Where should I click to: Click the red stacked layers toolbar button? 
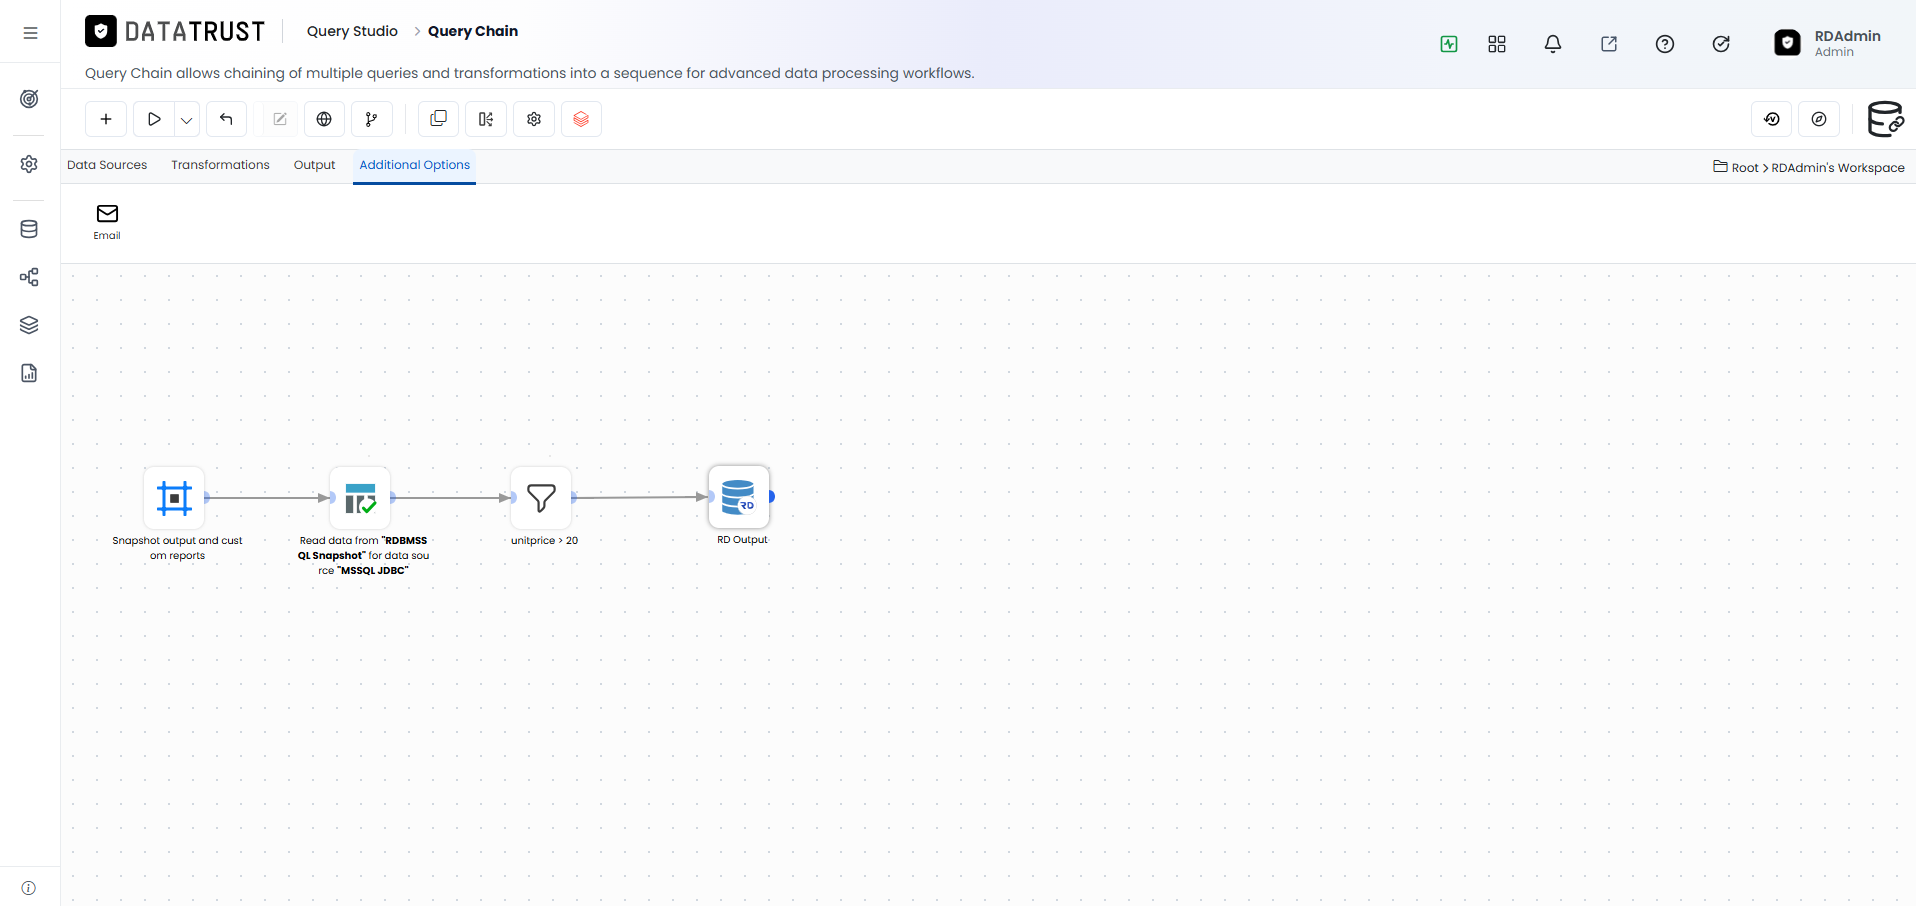point(581,119)
